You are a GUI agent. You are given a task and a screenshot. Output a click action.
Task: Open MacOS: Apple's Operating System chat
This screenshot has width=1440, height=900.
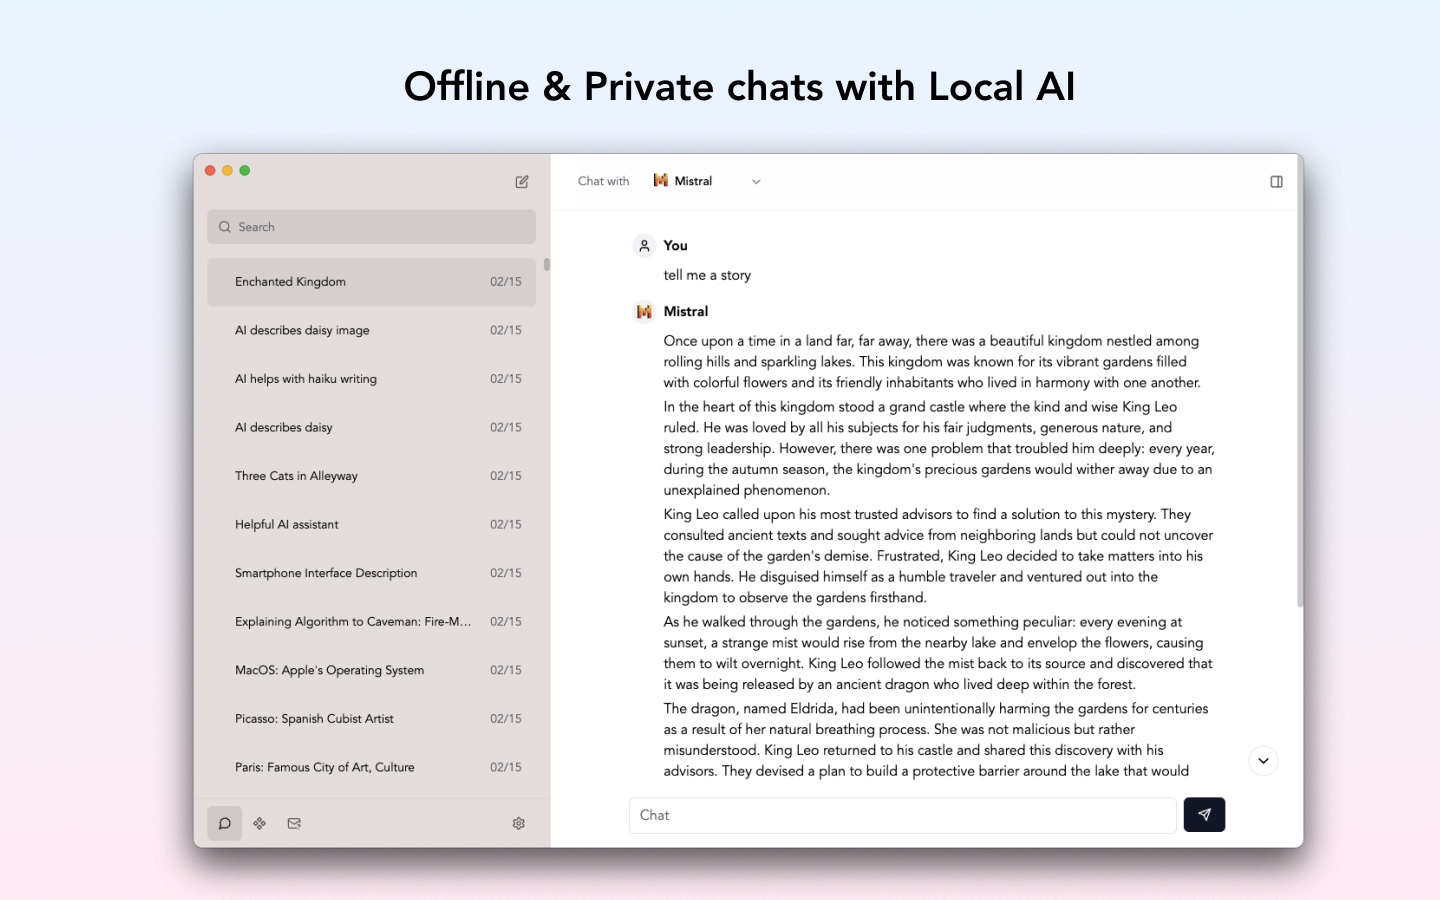tap(371, 670)
